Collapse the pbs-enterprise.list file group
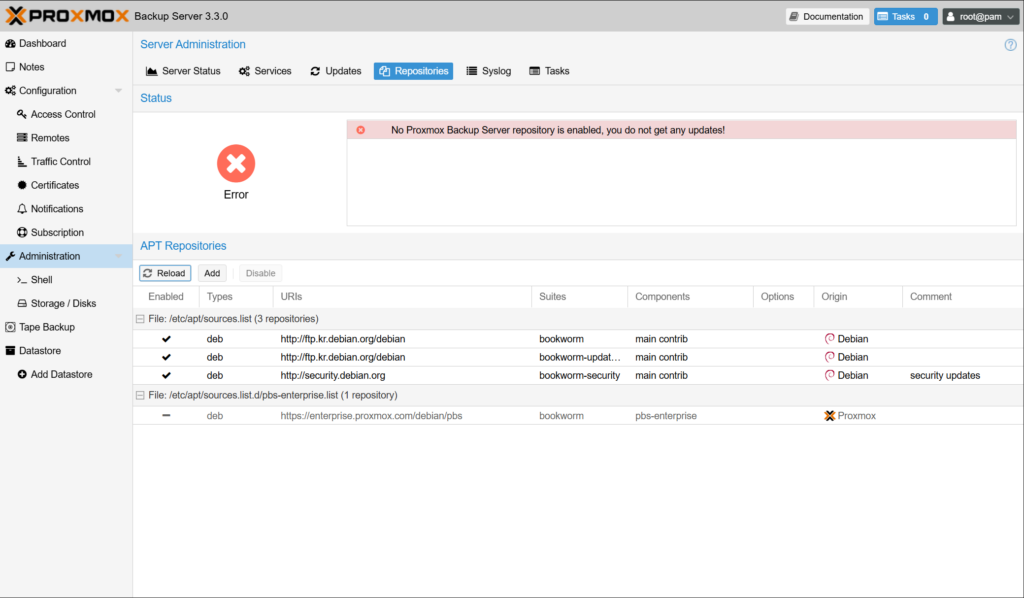The width and height of the screenshot is (1024, 598). coord(140,395)
